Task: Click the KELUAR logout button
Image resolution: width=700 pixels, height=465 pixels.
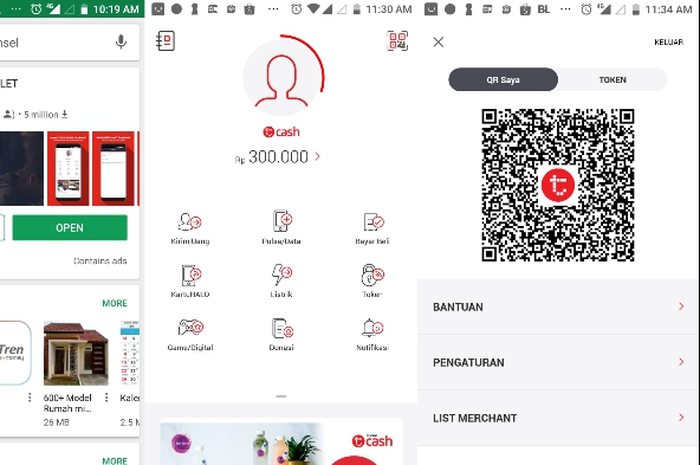Action: point(668,42)
